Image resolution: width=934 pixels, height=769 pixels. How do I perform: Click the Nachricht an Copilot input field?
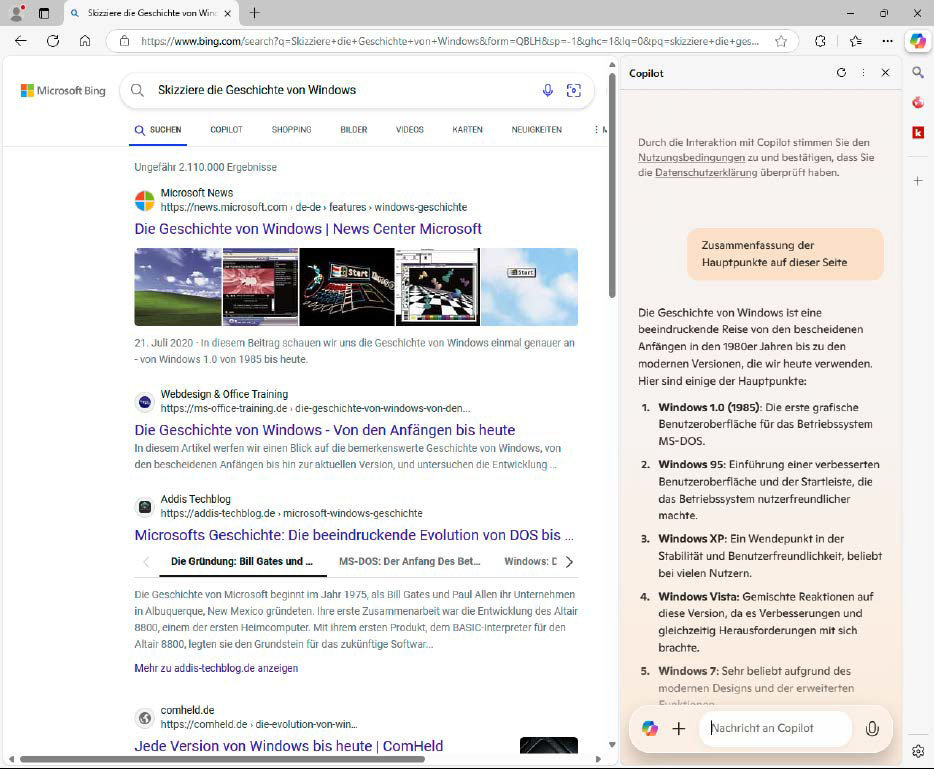pos(775,728)
